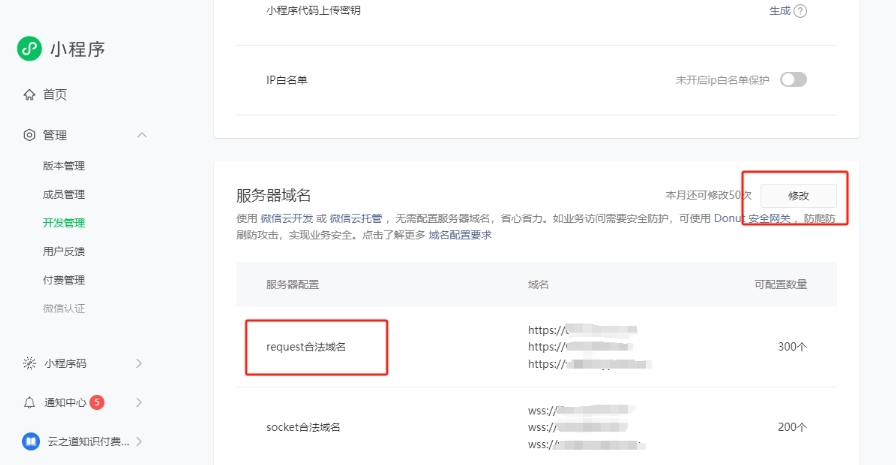Open the 微信云托管 link
The width and height of the screenshot is (896, 465).
point(356,219)
